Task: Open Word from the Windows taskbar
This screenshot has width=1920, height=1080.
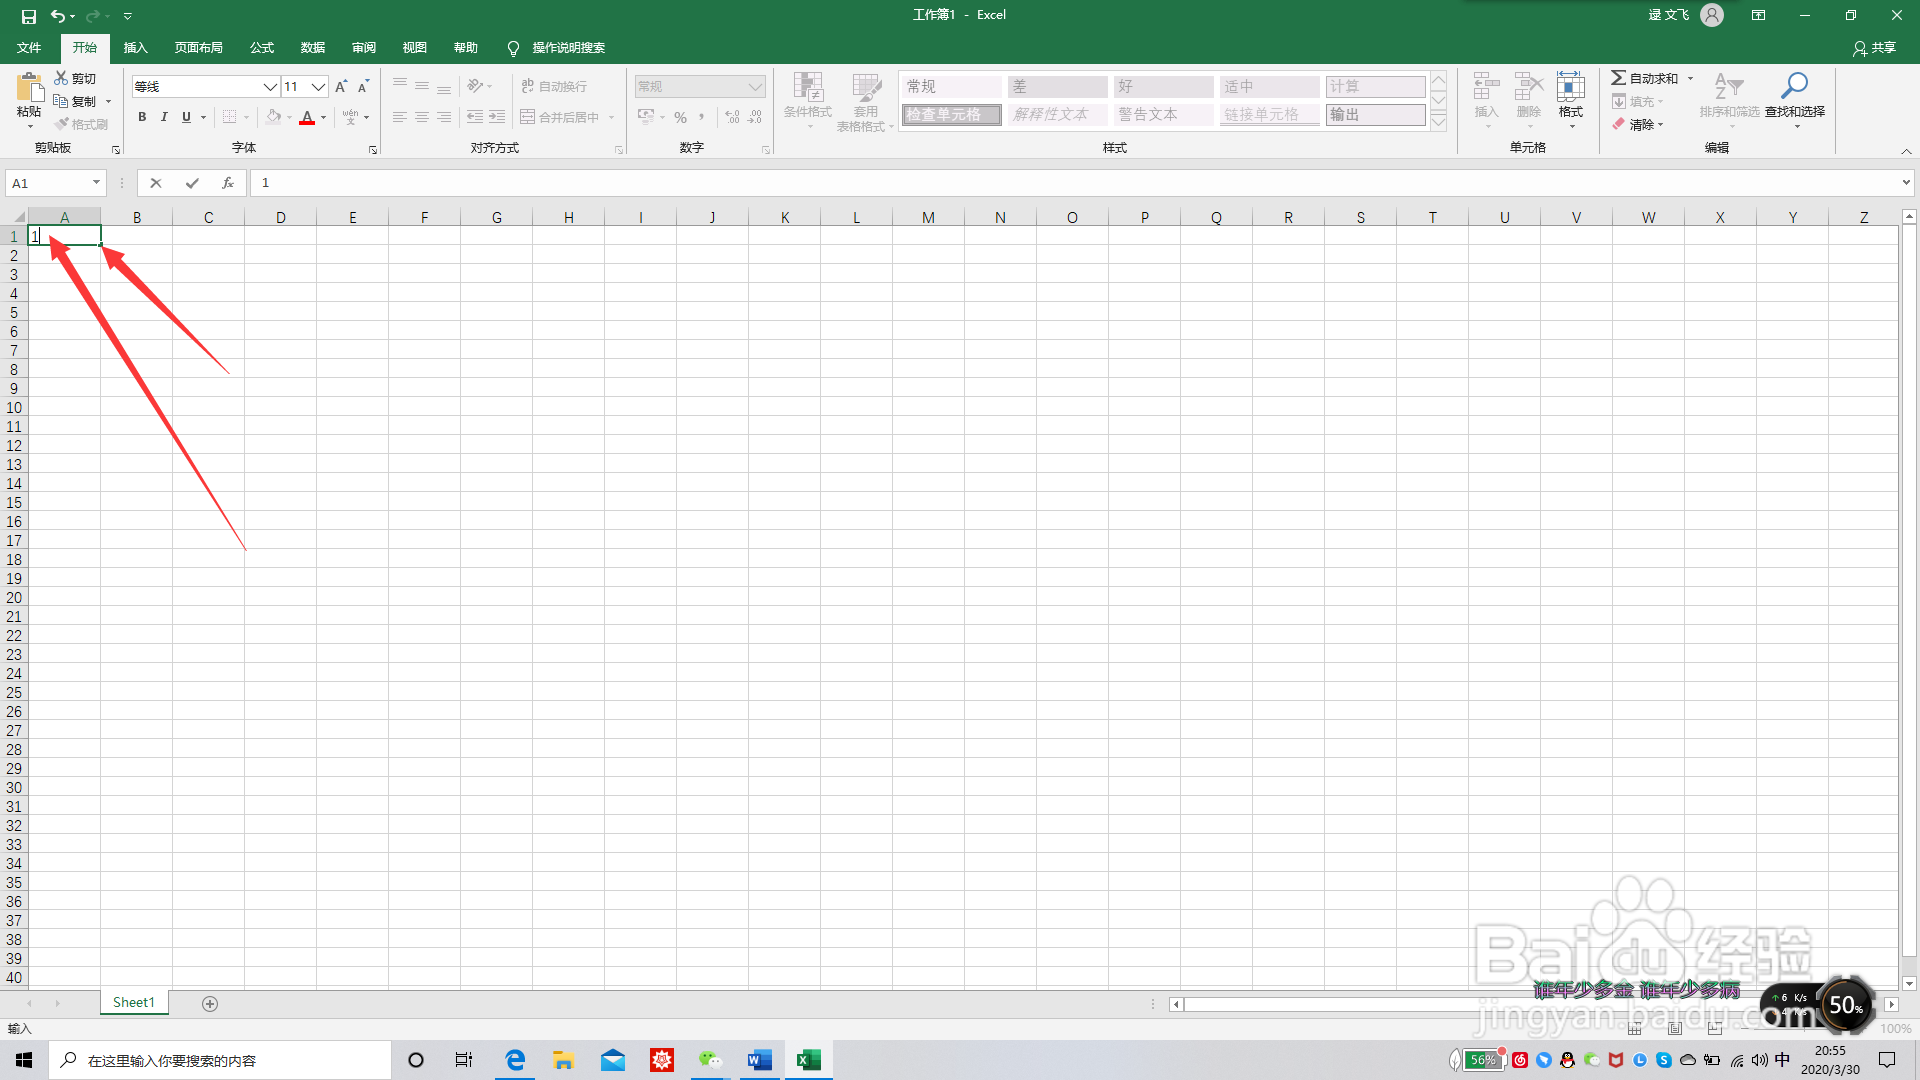Action: click(x=760, y=1060)
